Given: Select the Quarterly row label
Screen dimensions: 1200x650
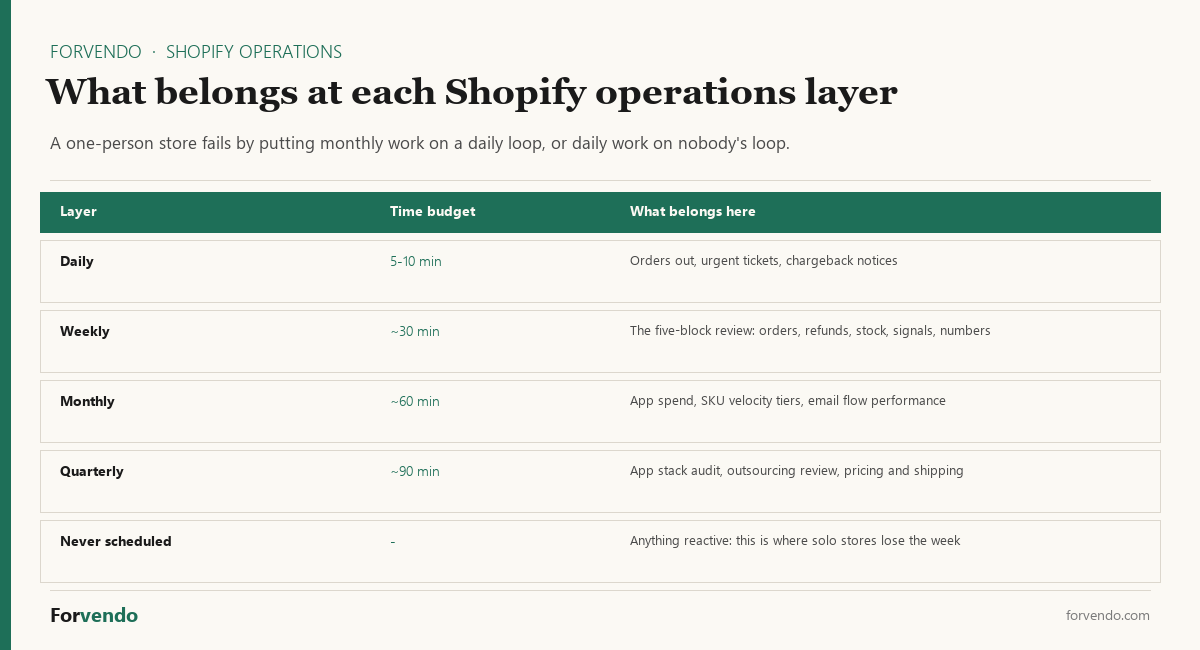Looking at the screenshot, I should pyautogui.click(x=92, y=471).
